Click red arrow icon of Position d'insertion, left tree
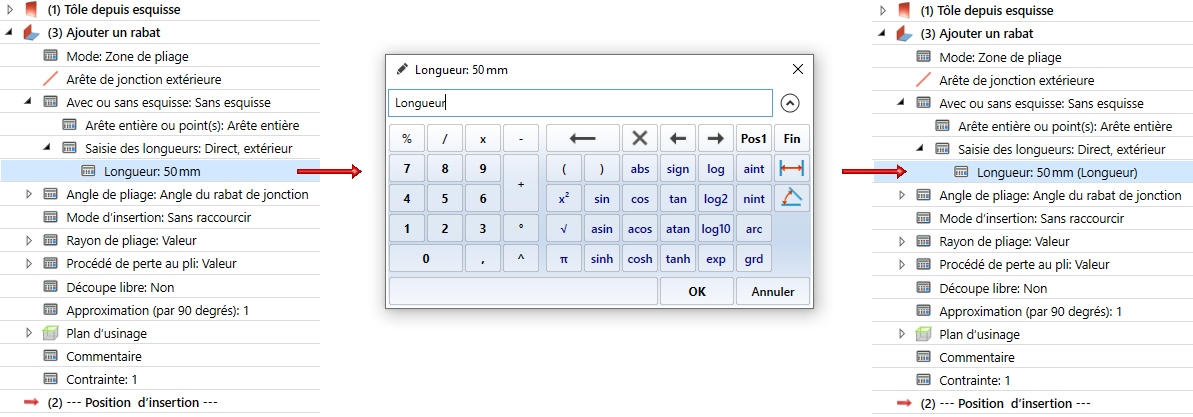The image size is (1193, 417). tap(31, 402)
